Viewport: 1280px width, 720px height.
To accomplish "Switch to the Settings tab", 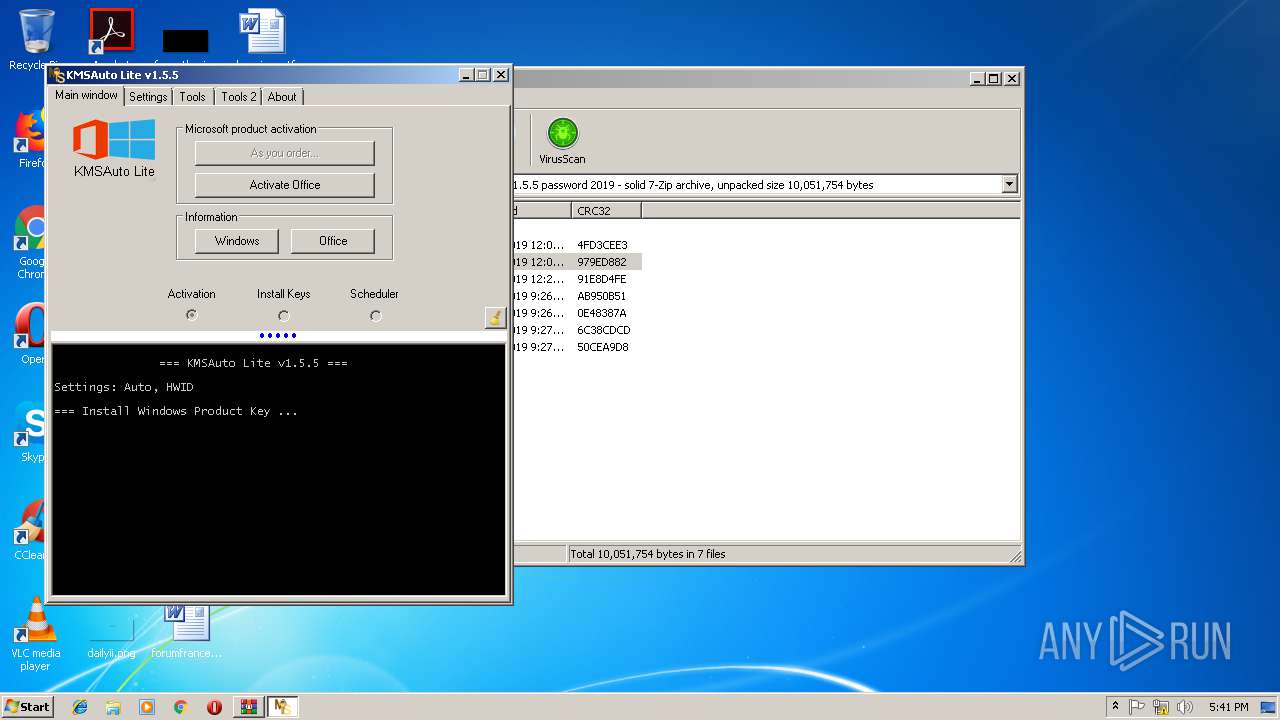I will (148, 97).
